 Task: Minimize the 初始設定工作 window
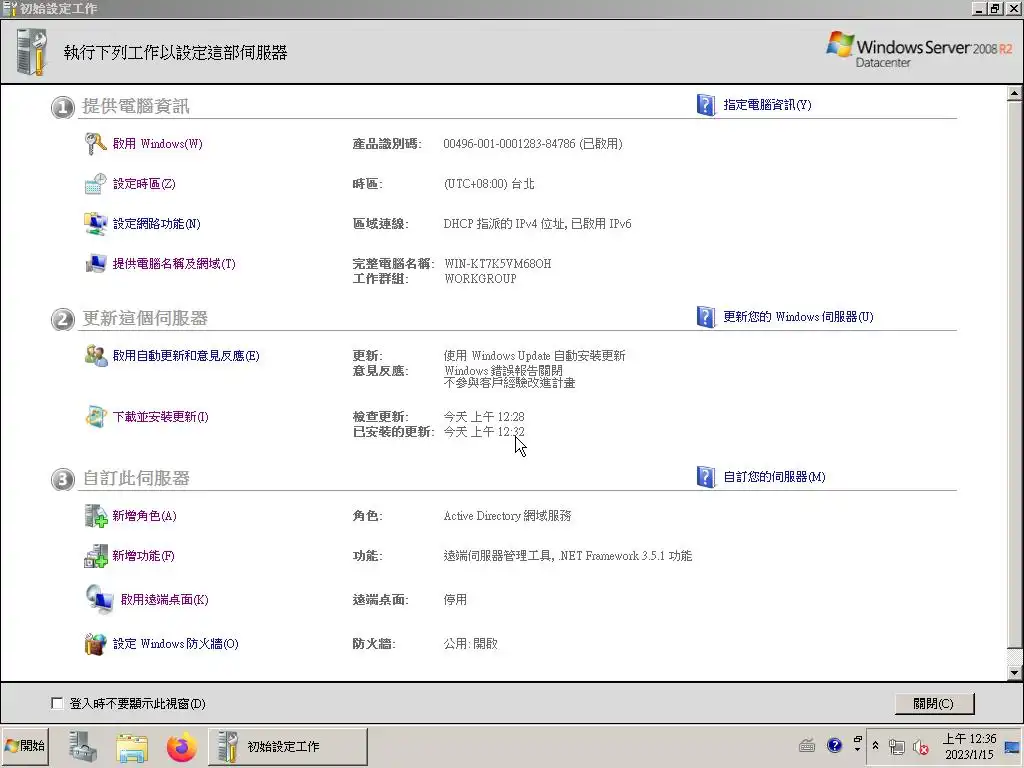tap(979, 8)
